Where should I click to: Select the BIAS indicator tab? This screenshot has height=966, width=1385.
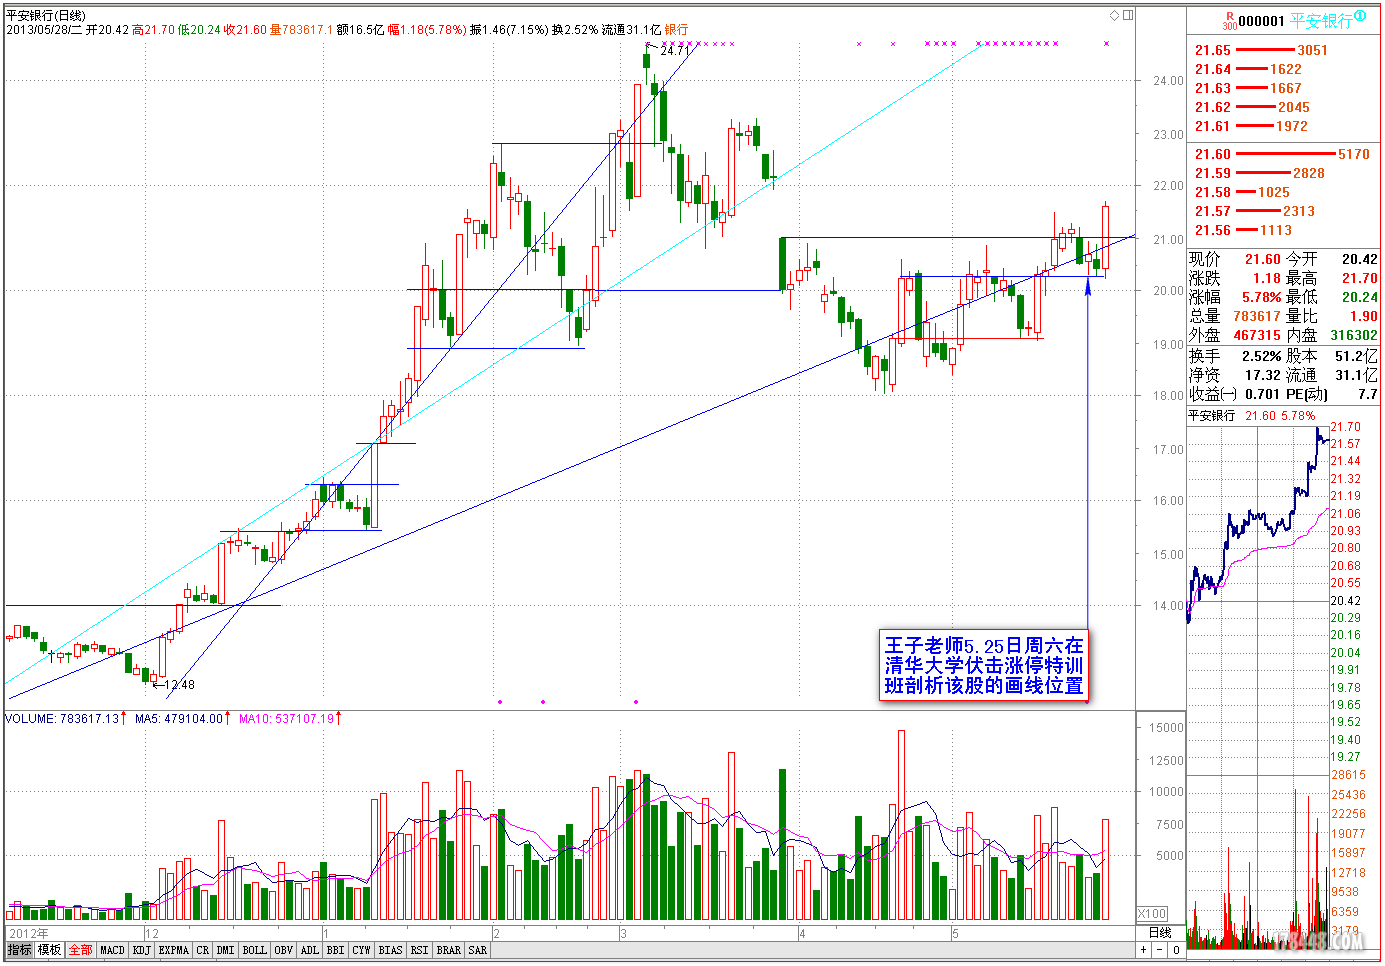click(391, 950)
